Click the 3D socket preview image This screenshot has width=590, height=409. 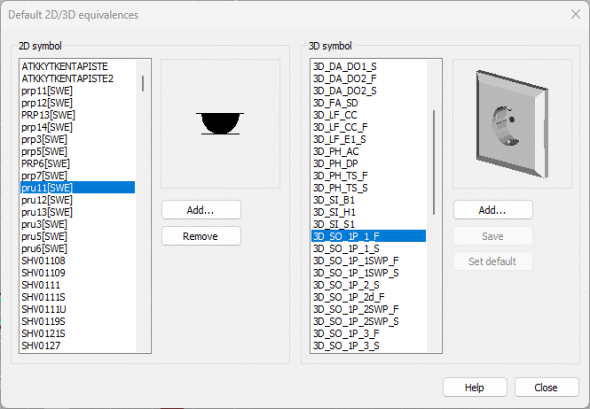pos(512,123)
